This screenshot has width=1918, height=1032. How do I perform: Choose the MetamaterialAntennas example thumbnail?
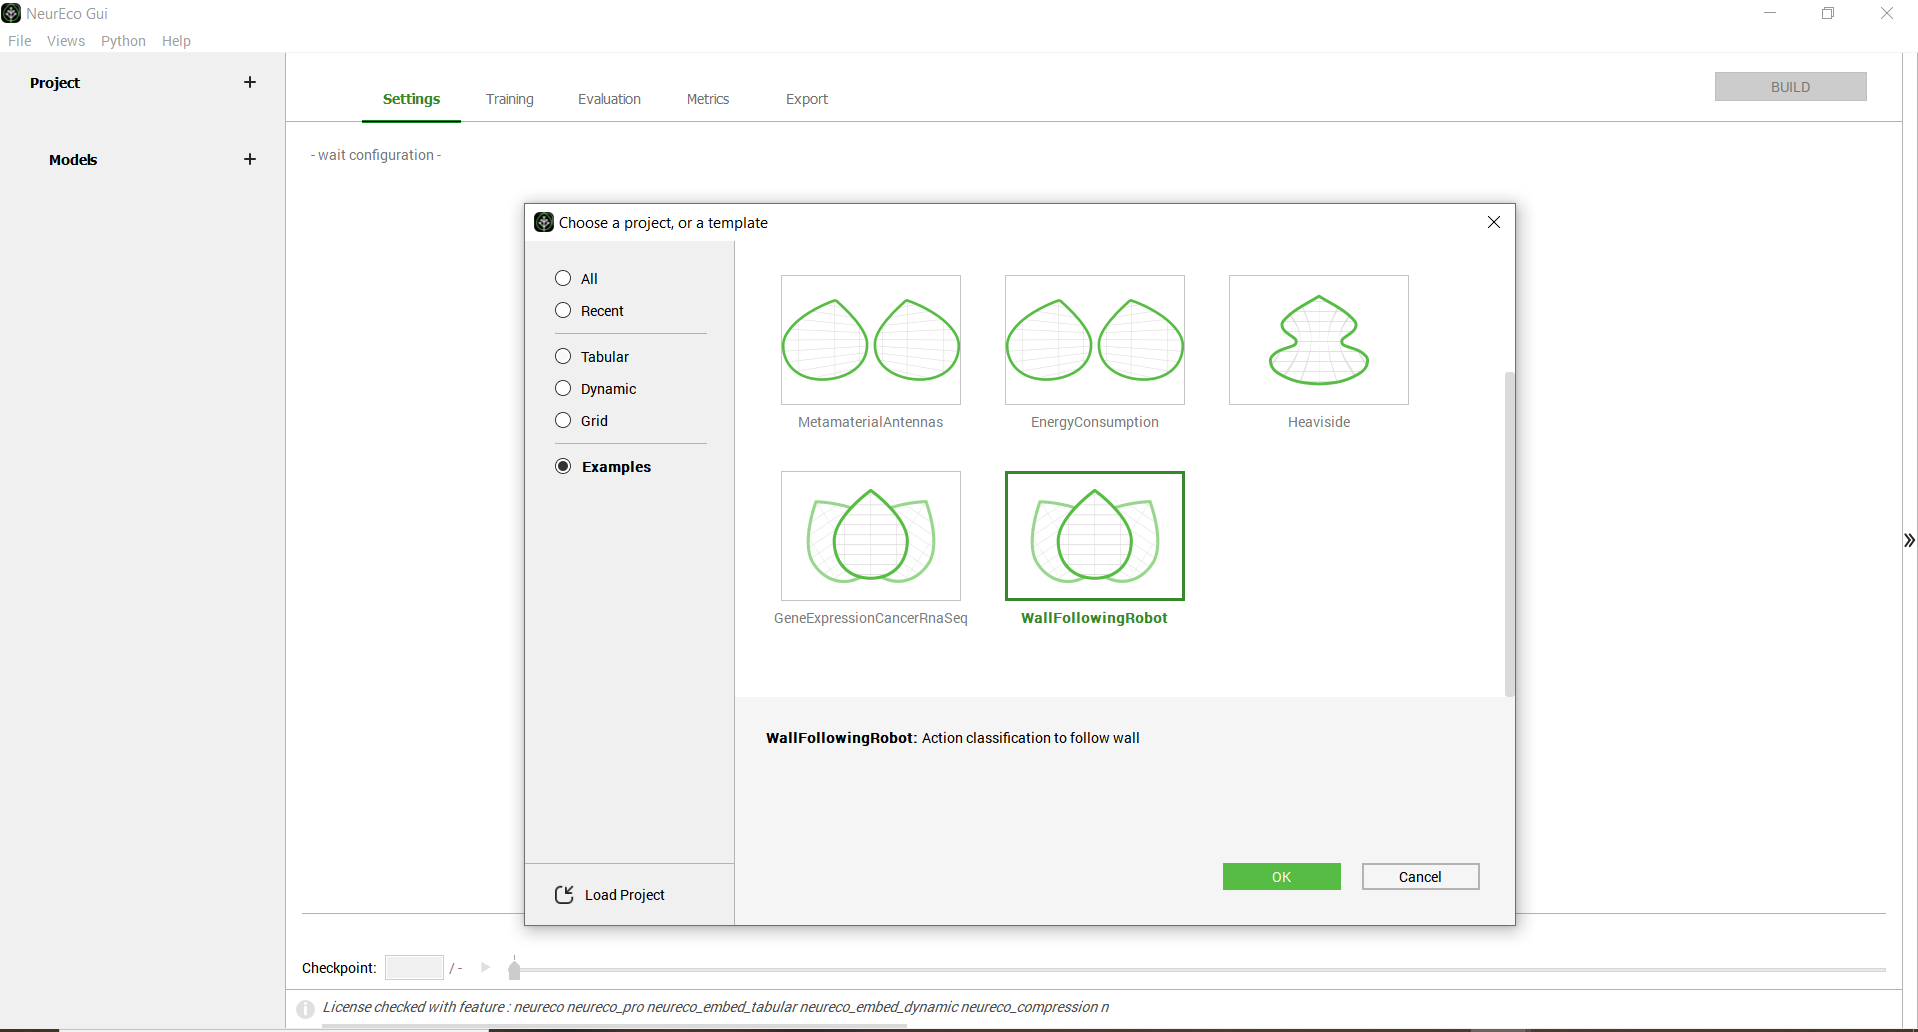[871, 340]
